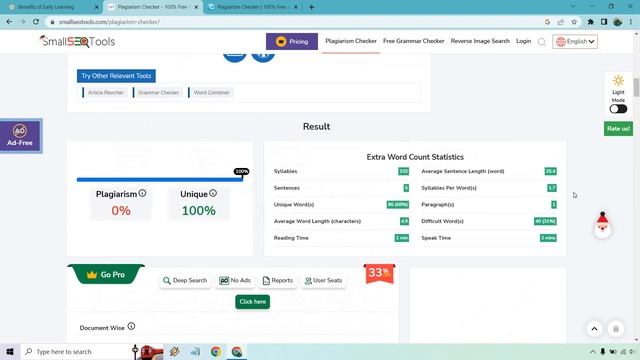
Task: Click the green Click here button
Action: (252, 302)
